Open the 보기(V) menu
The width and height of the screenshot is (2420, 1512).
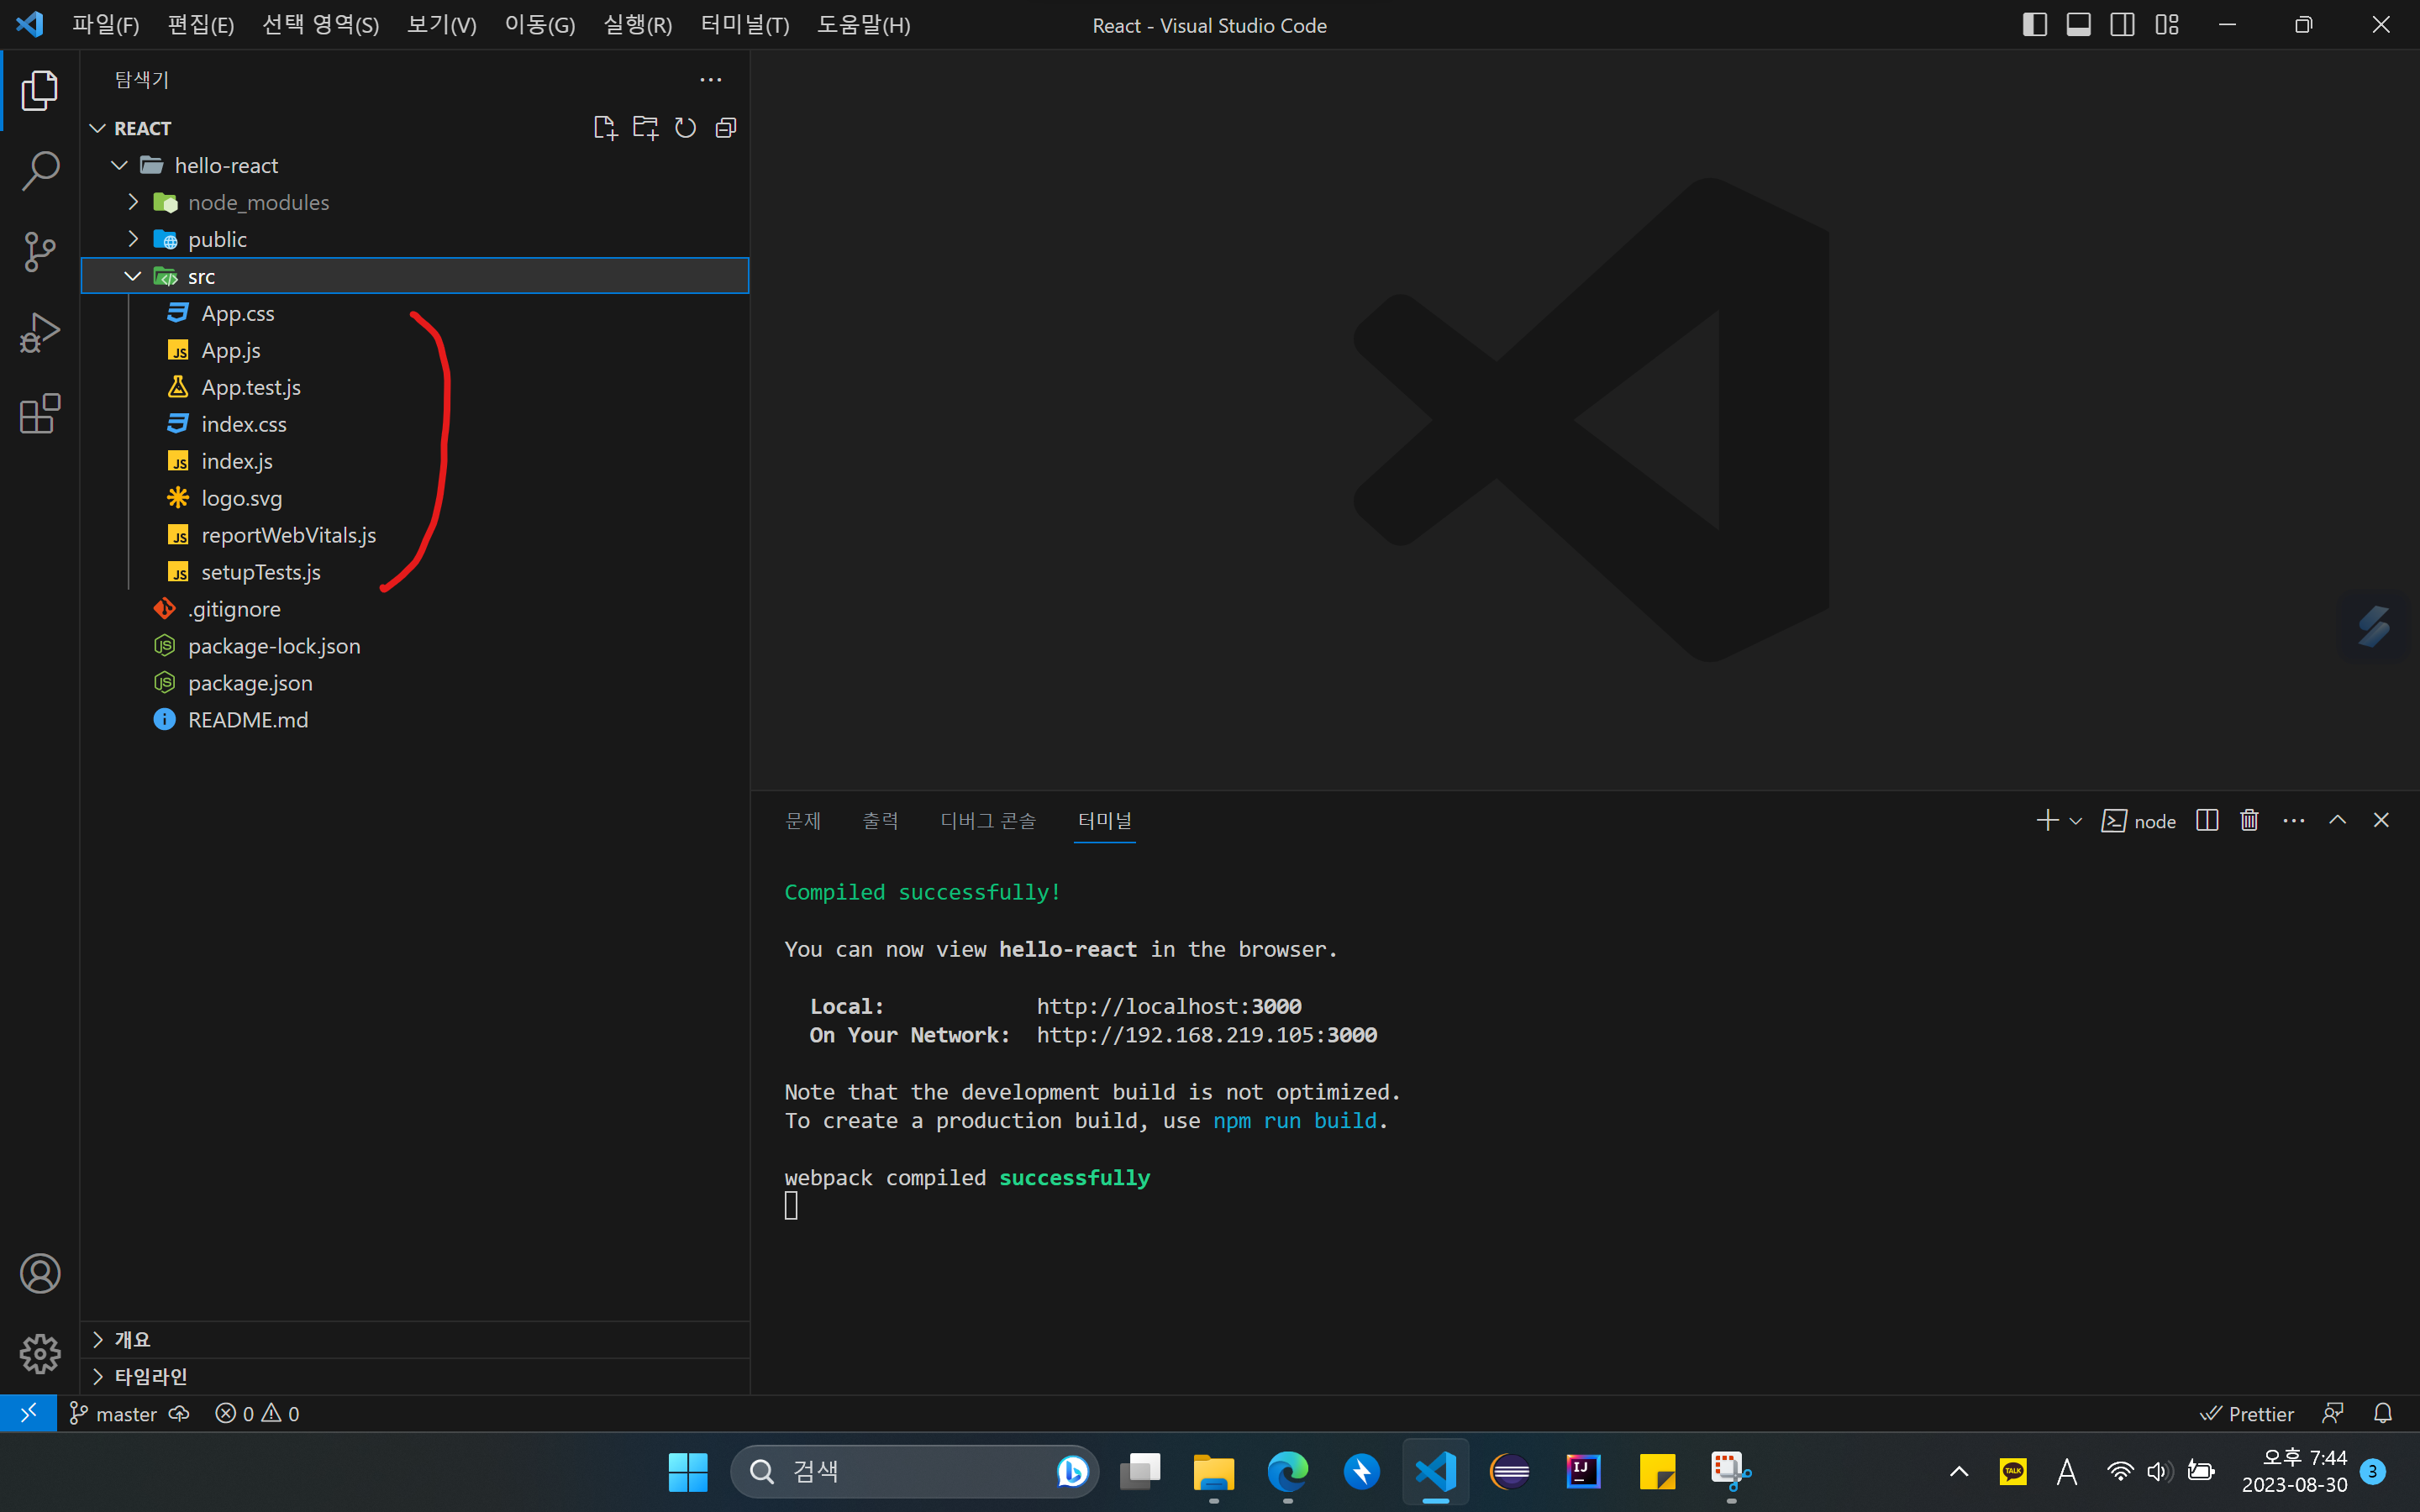click(441, 25)
